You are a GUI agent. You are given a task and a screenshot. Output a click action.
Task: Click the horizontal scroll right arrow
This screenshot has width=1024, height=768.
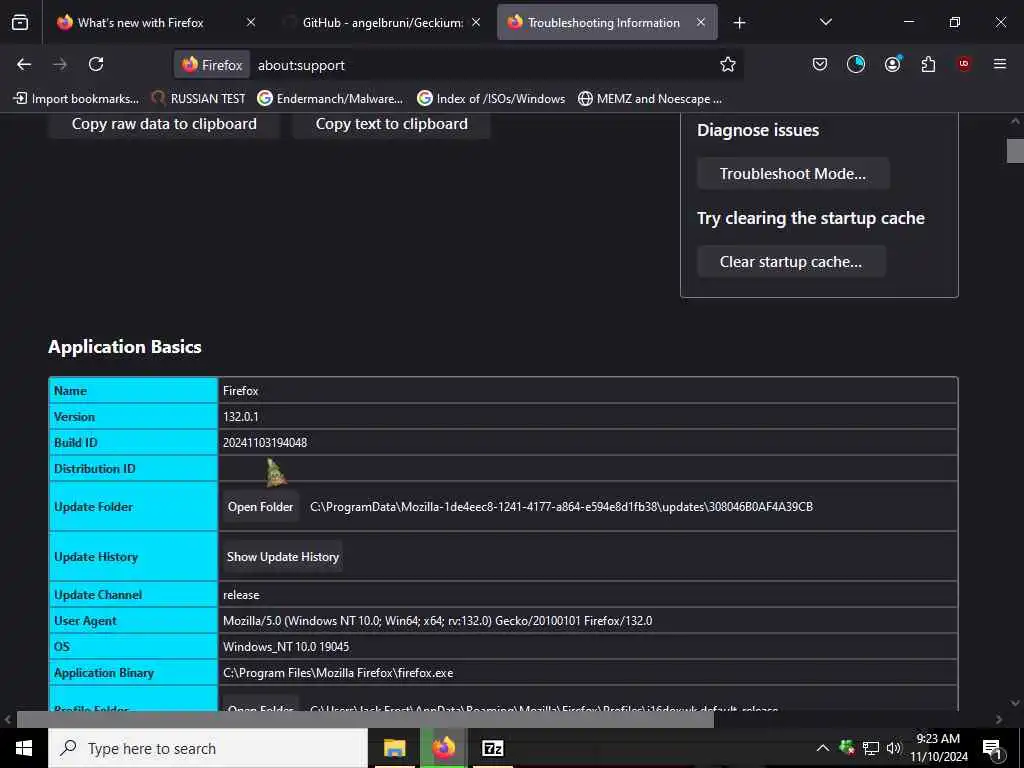[x=999, y=720]
